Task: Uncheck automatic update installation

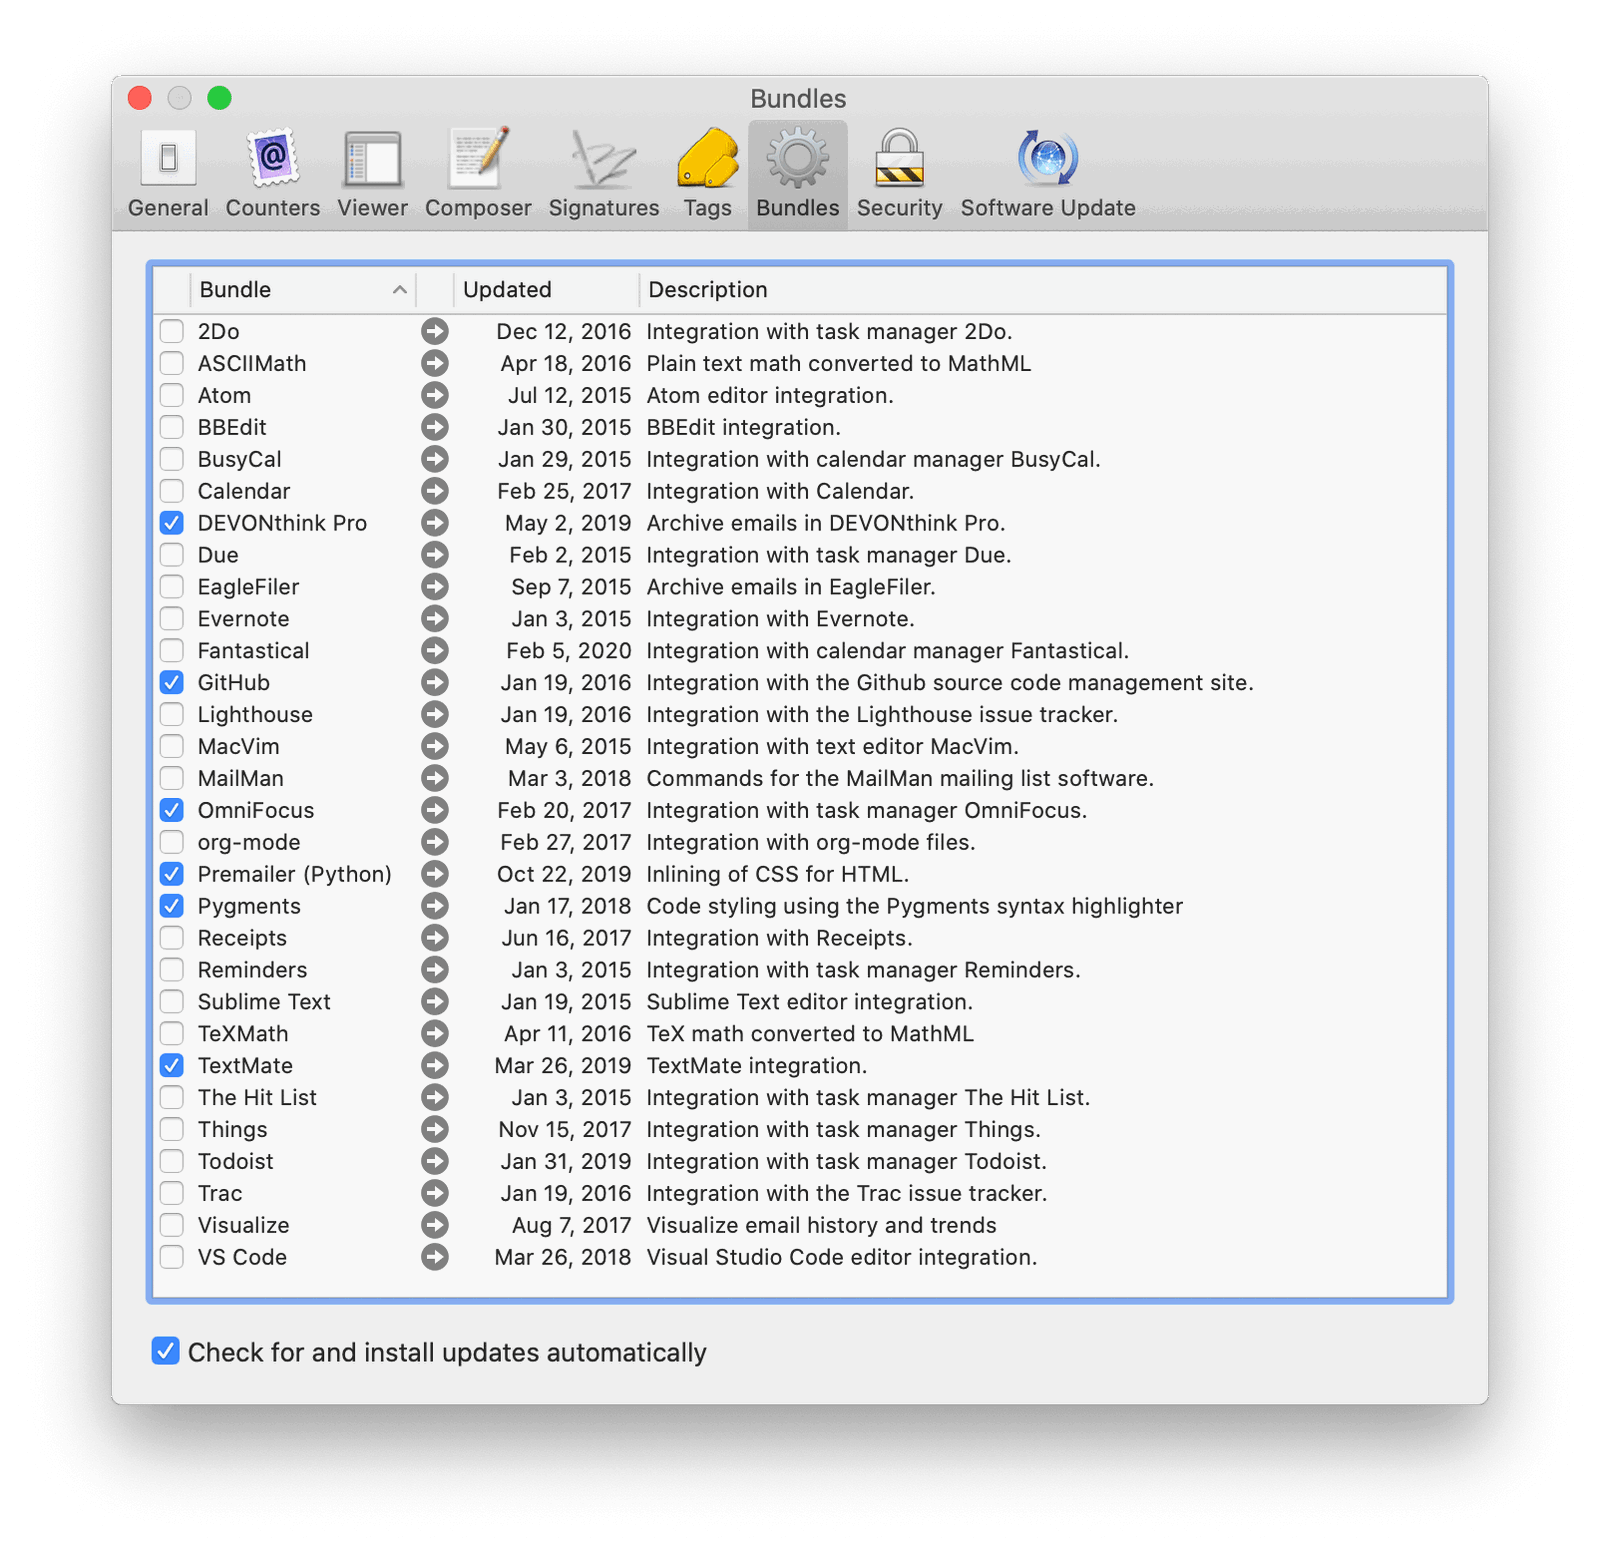Action: [165, 1351]
